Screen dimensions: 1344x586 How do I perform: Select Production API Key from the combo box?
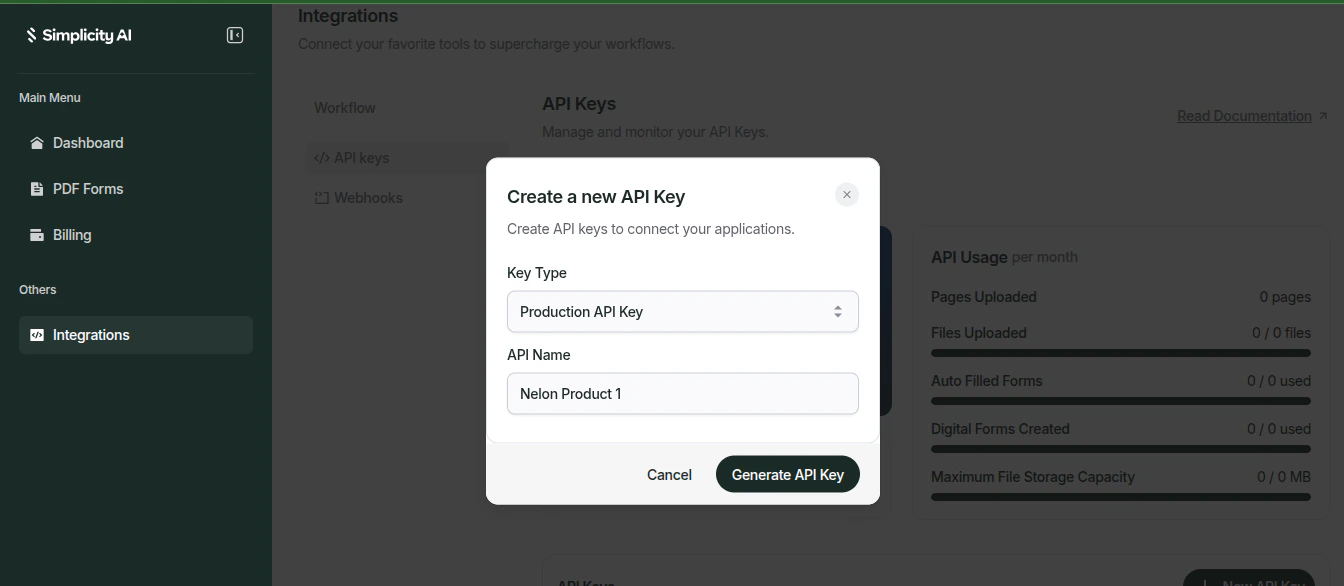coord(682,311)
